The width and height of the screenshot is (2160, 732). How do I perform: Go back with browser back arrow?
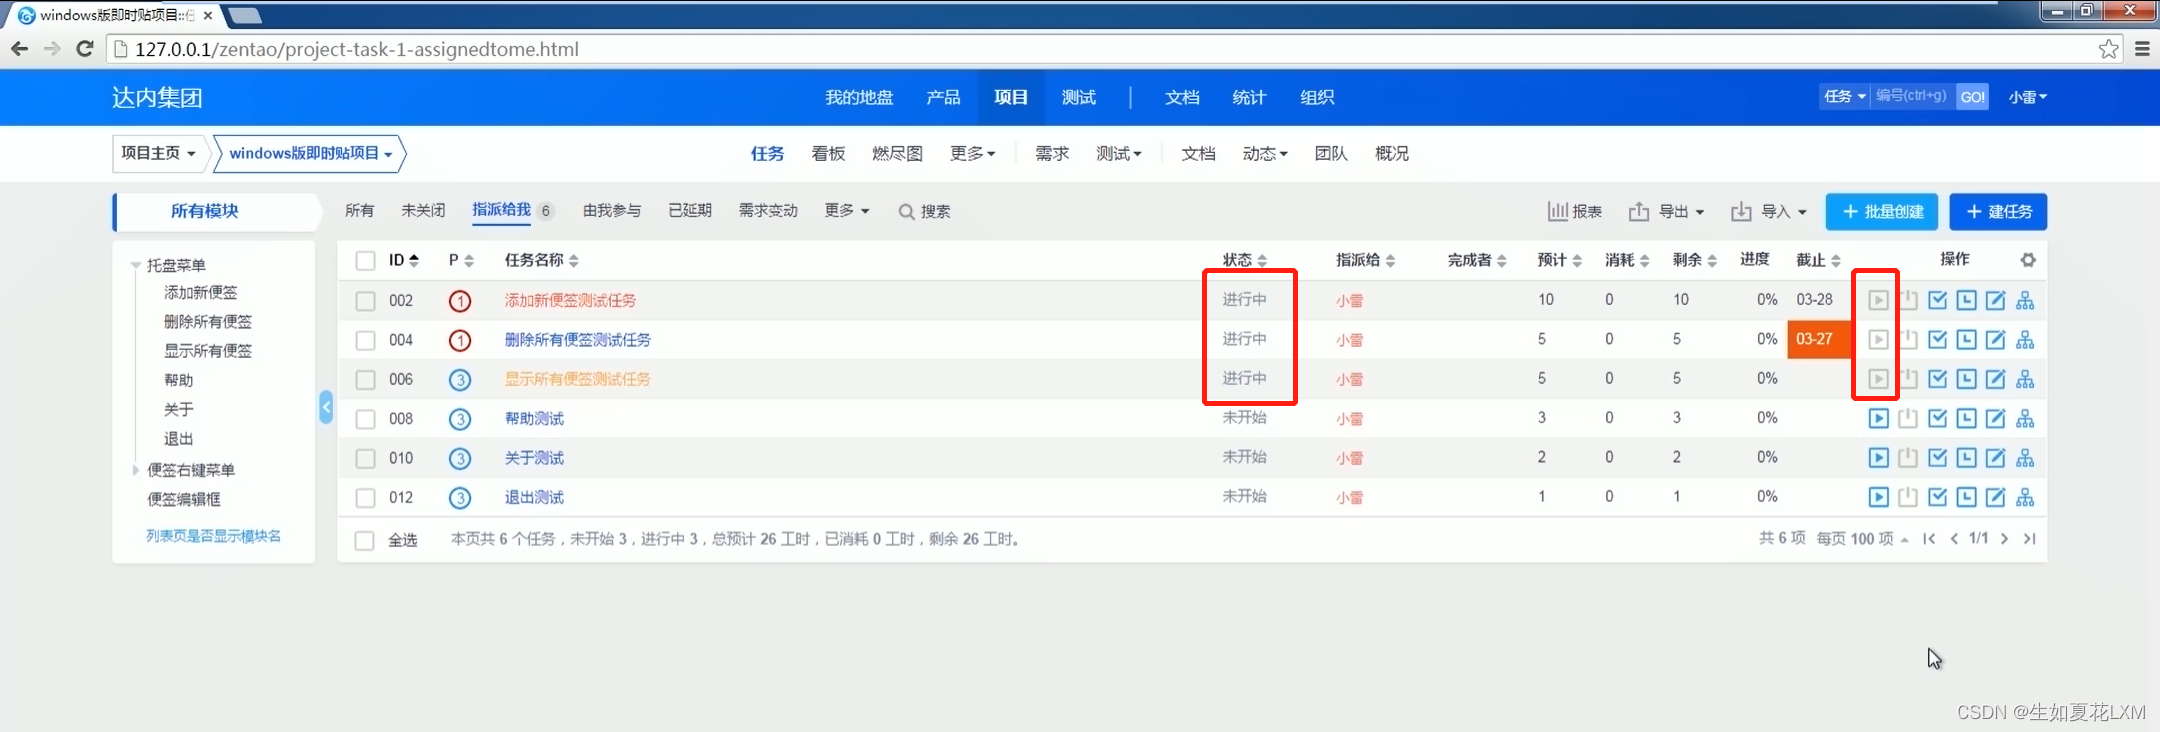pos(19,49)
